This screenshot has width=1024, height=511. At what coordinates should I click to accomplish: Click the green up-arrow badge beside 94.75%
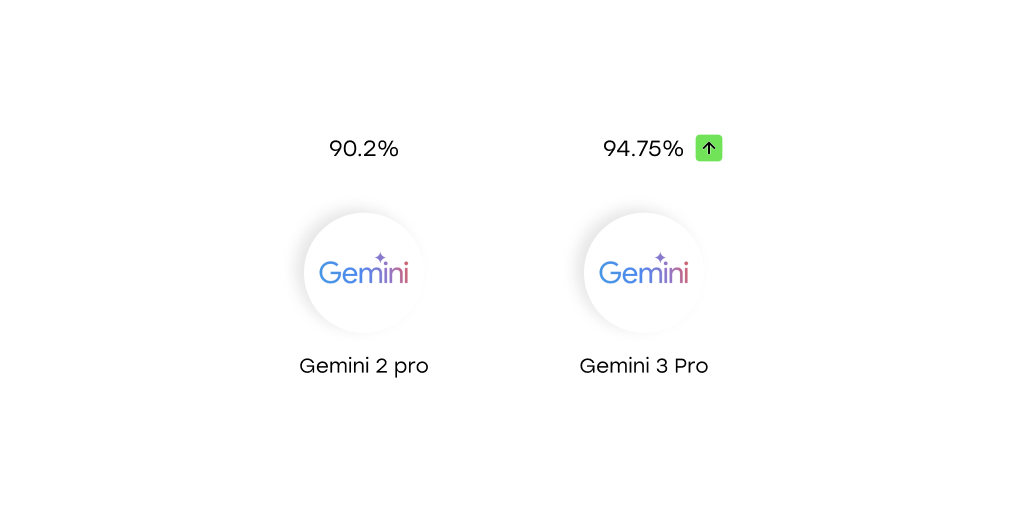tap(709, 148)
